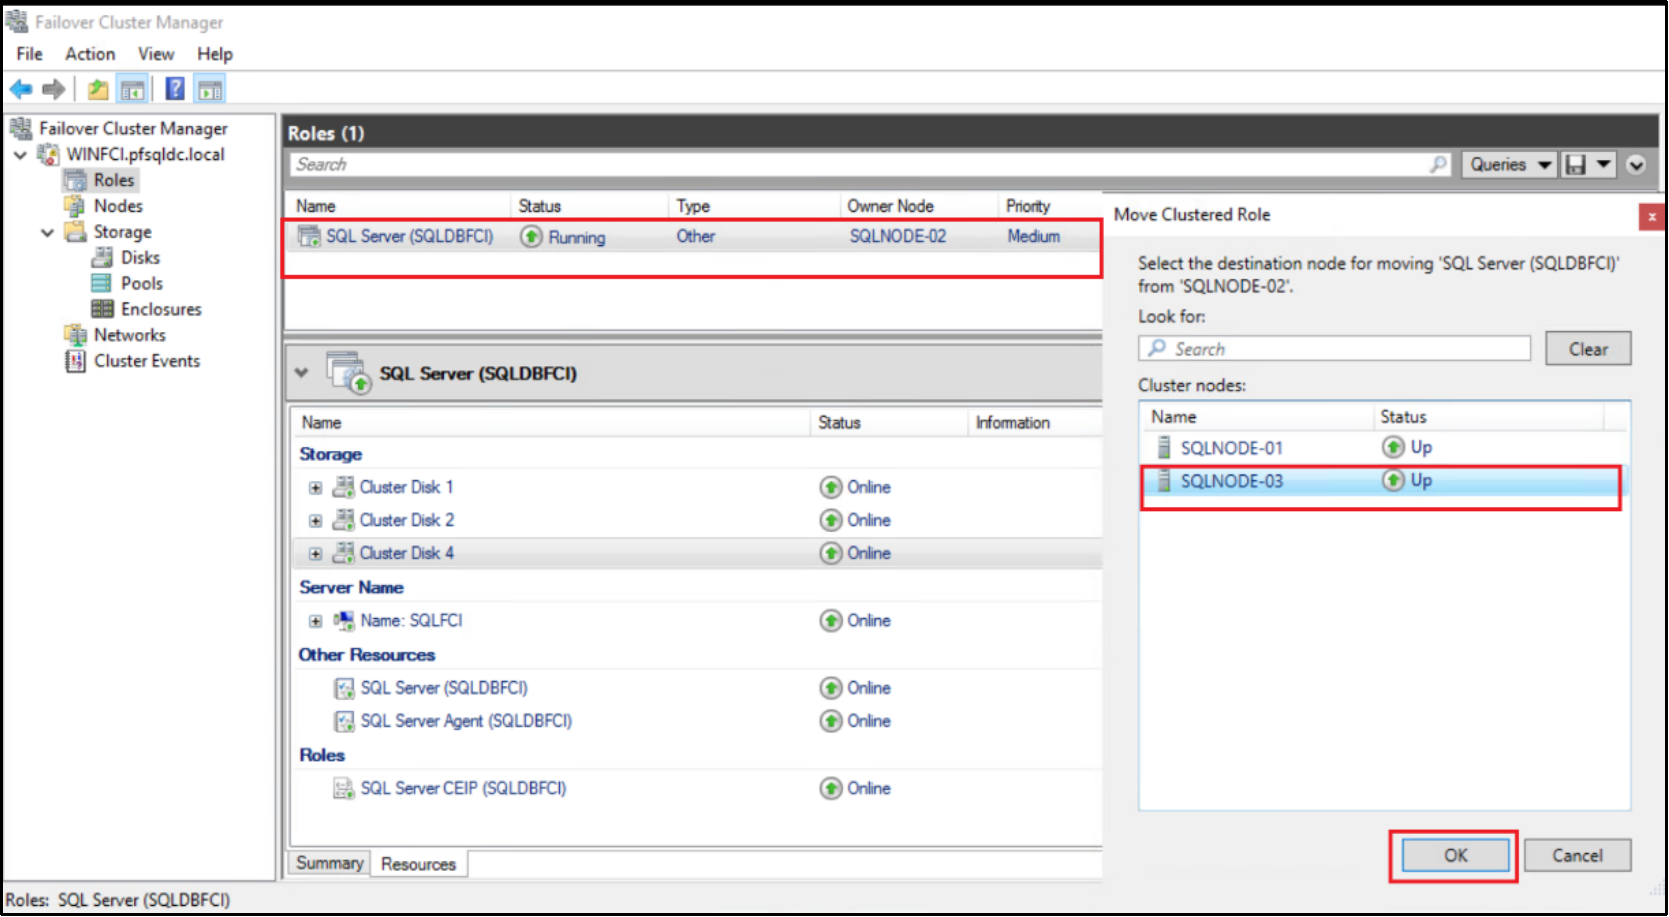
Task: Switch to the Summary tab
Action: click(x=330, y=863)
